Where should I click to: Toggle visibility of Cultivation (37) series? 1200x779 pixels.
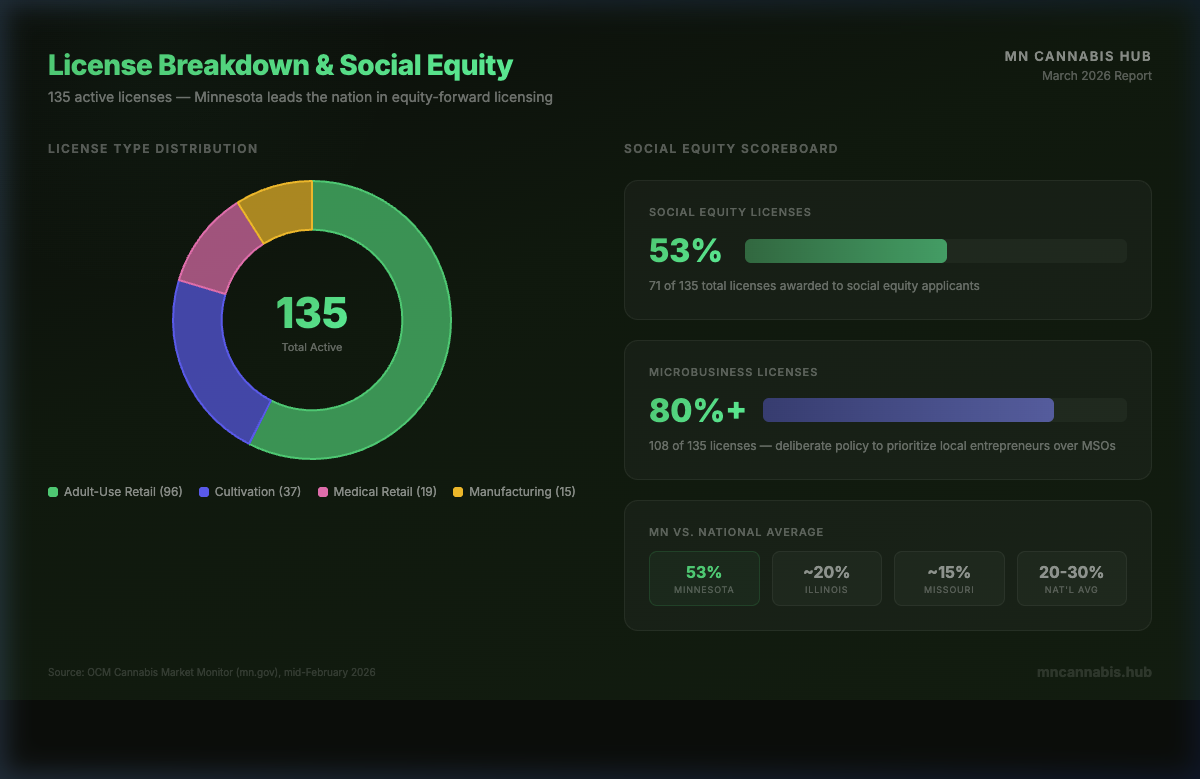coord(249,491)
